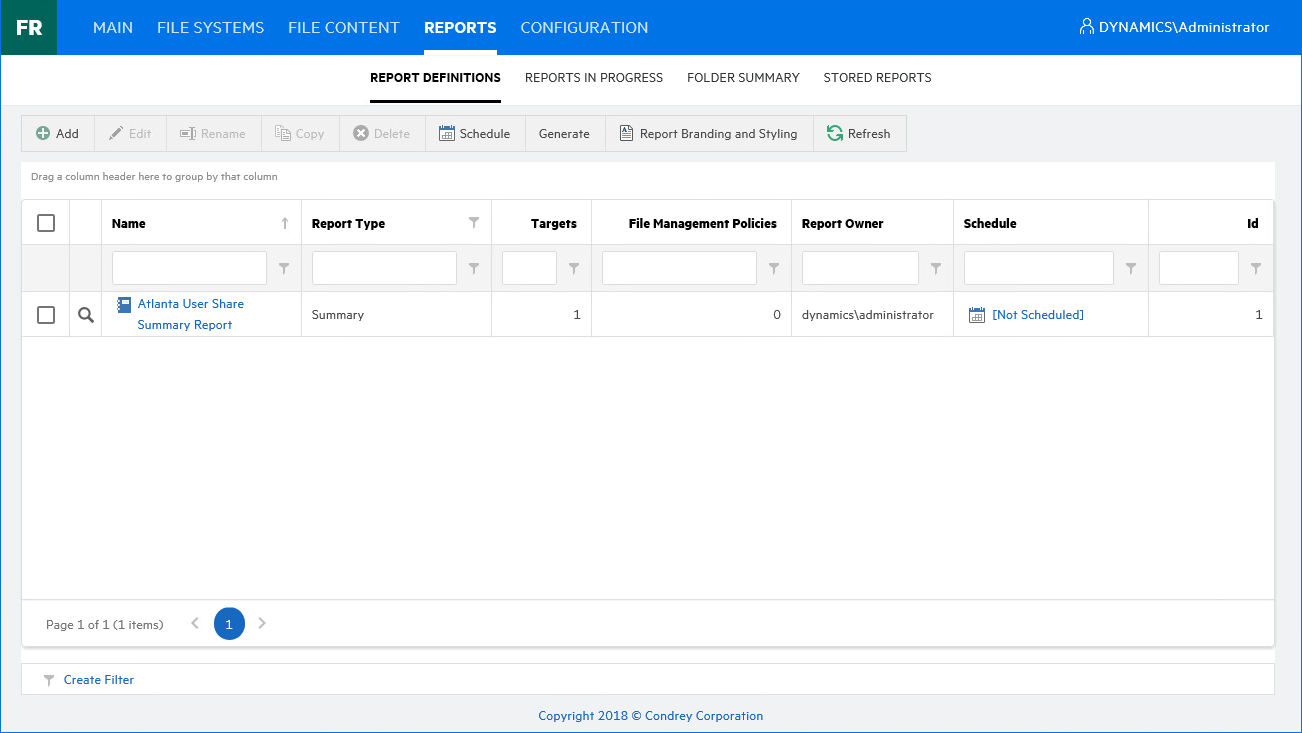
Task: Open the Report Type column header filter
Action: 474,223
